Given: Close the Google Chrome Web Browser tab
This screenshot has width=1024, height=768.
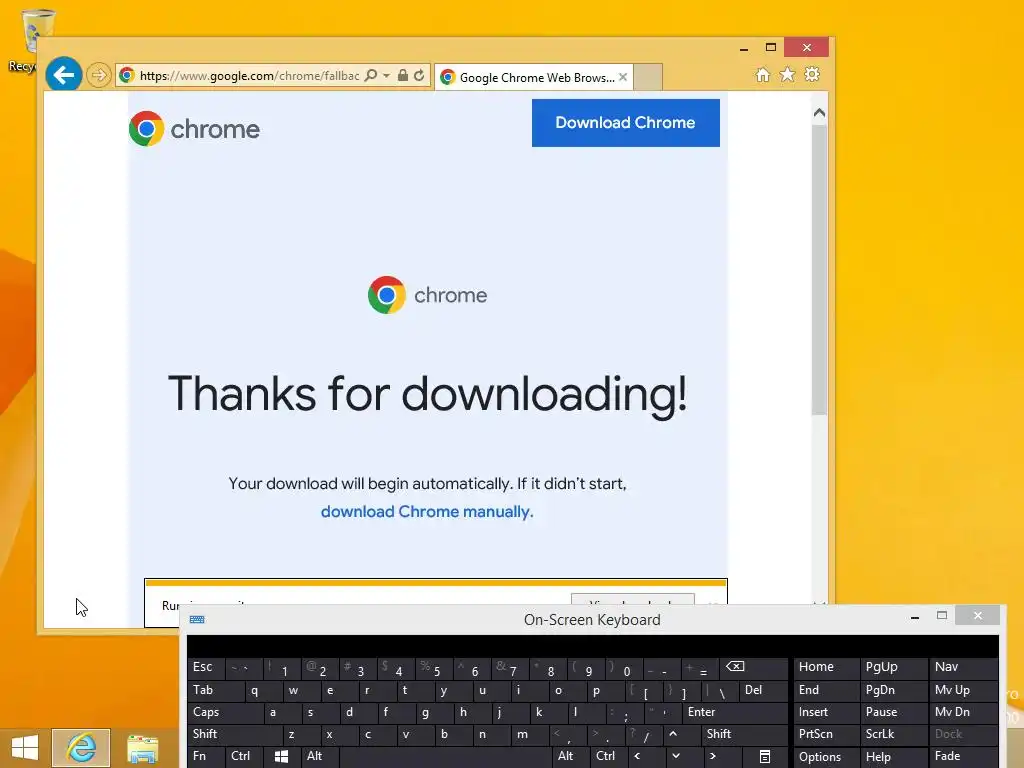Looking at the screenshot, I should coord(623,77).
